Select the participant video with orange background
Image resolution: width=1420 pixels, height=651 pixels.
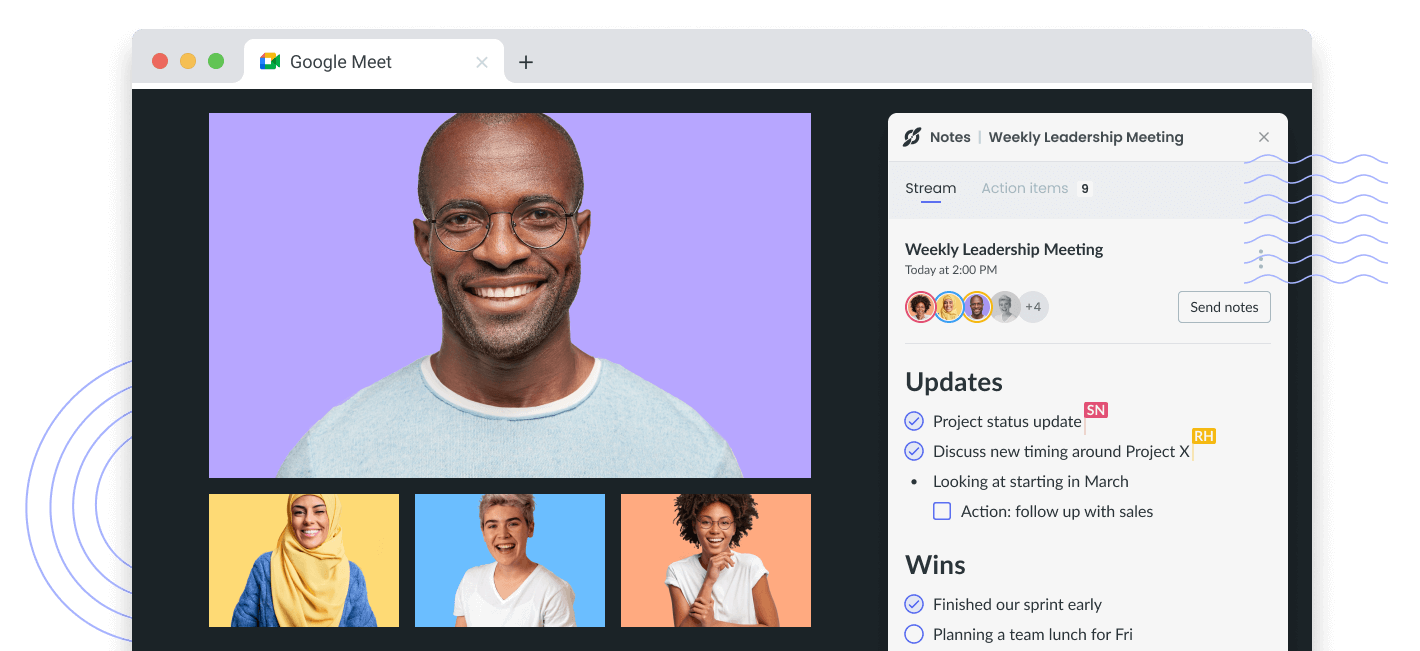(716, 560)
